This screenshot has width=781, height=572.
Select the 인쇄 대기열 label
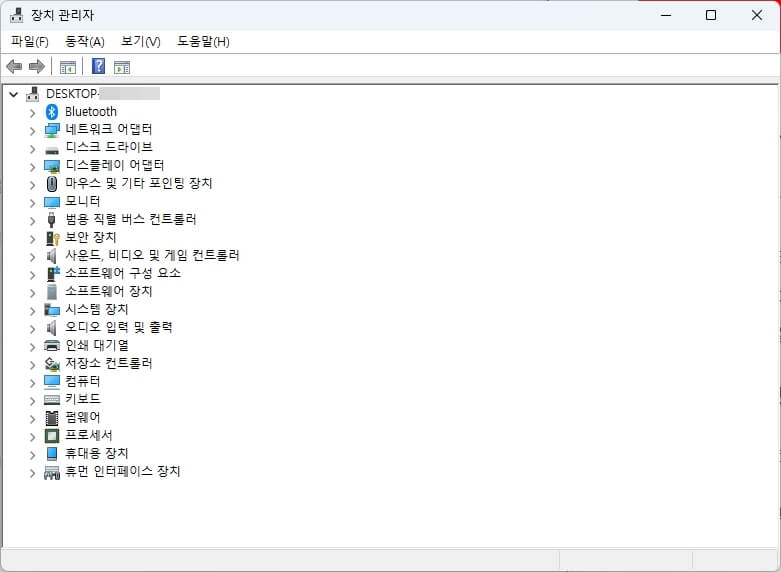tap(97, 345)
